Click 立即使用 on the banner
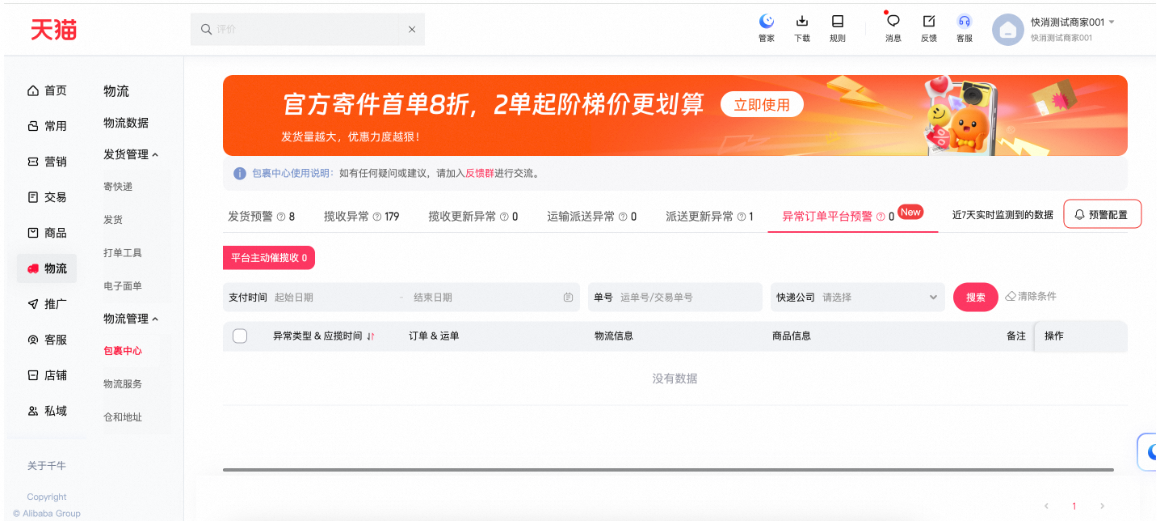The height and width of the screenshot is (521, 1157). point(762,105)
